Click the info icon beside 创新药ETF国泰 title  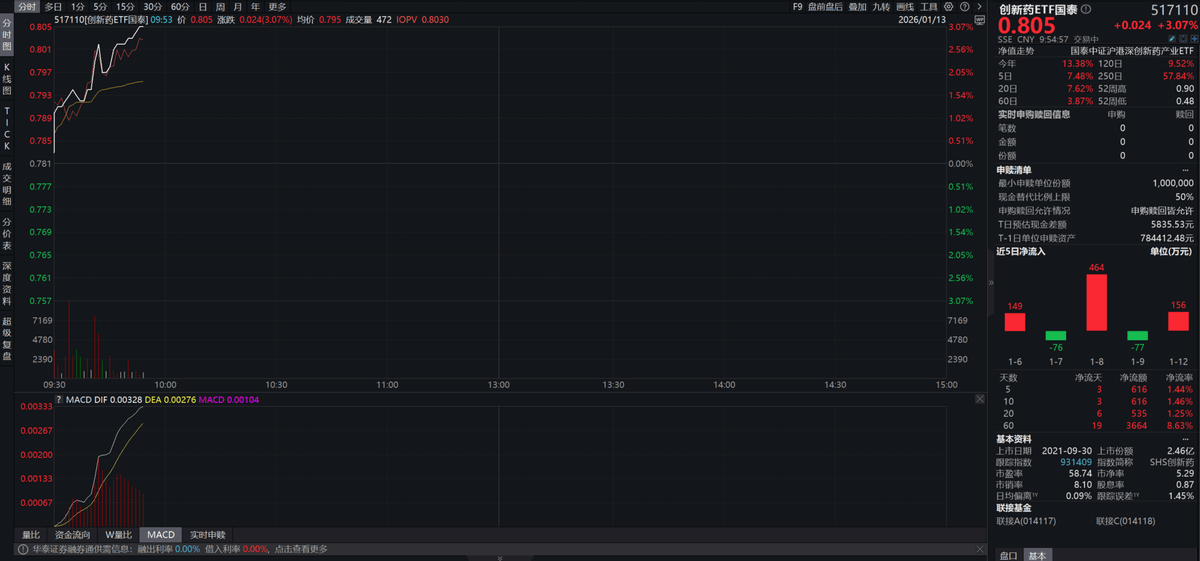[x=1087, y=9]
